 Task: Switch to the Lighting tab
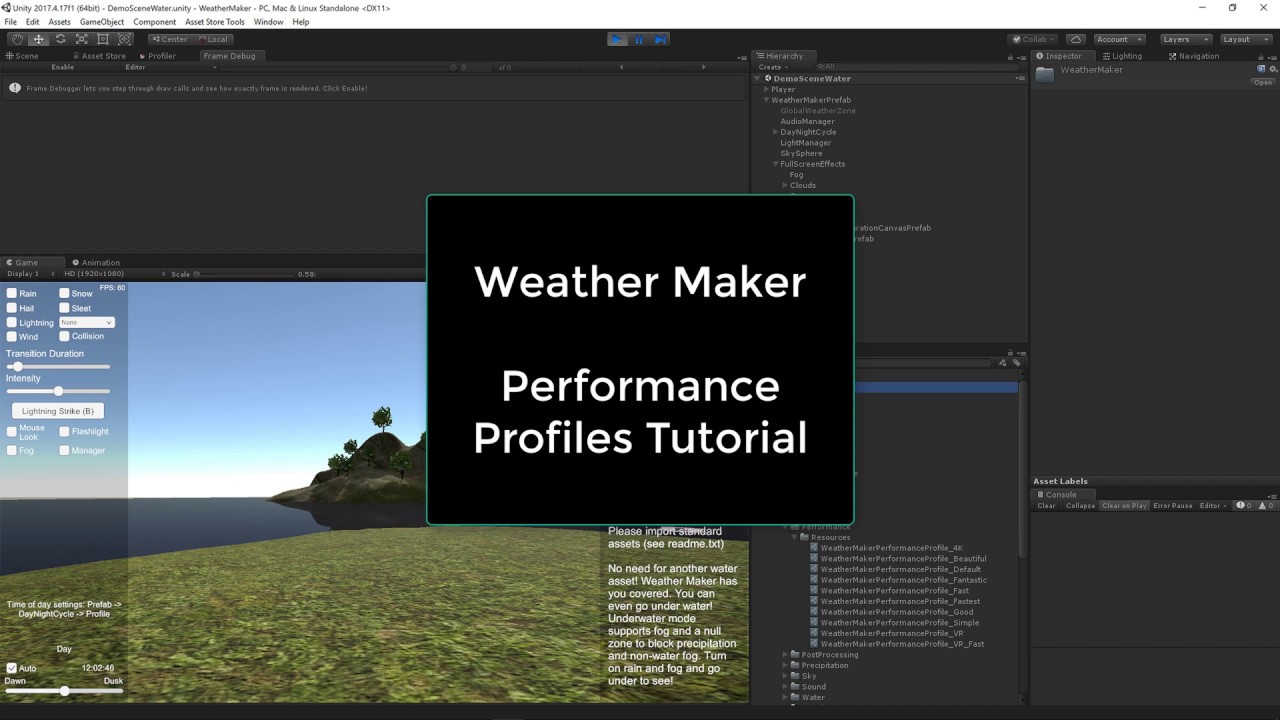(x=1122, y=56)
